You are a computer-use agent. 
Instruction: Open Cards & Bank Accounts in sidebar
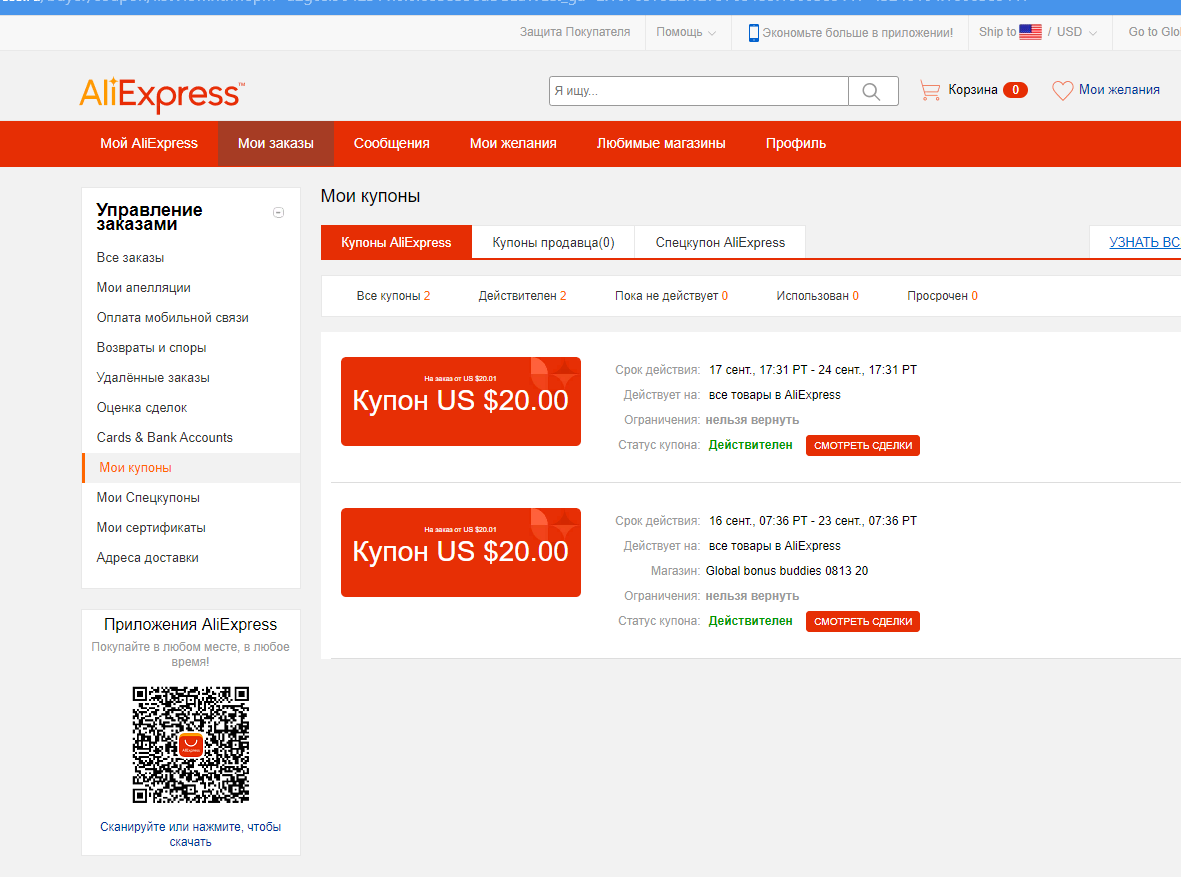click(x=164, y=437)
